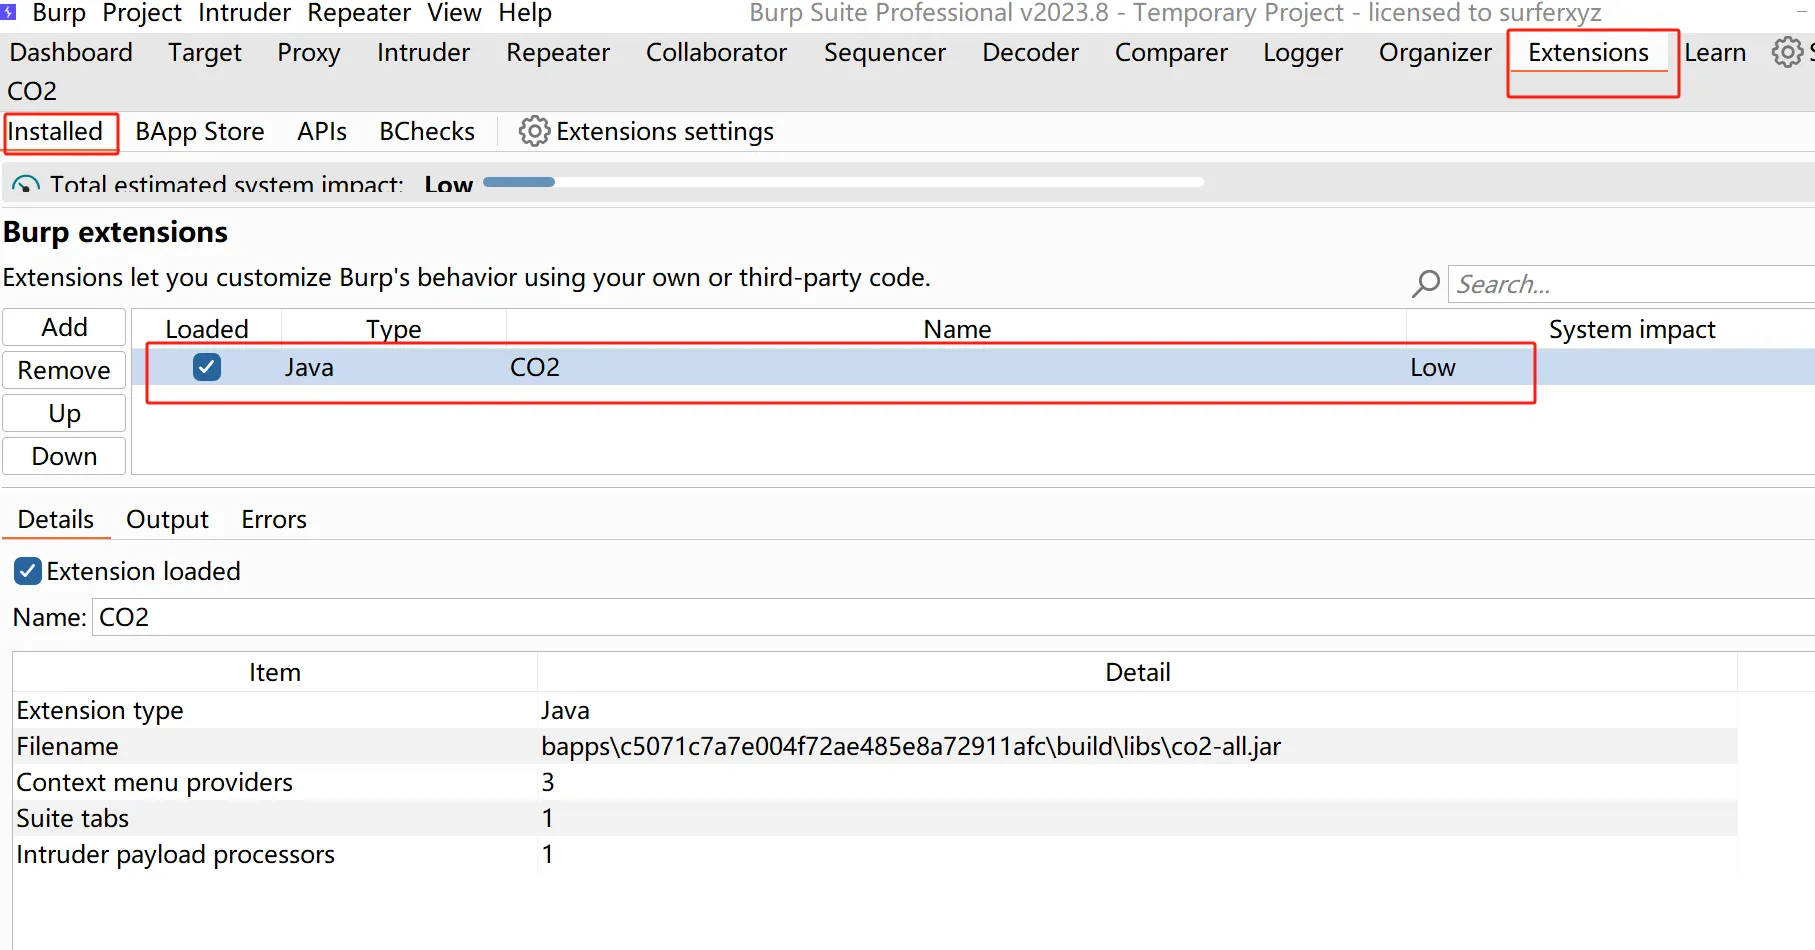Open the Help menu

(x=525, y=13)
